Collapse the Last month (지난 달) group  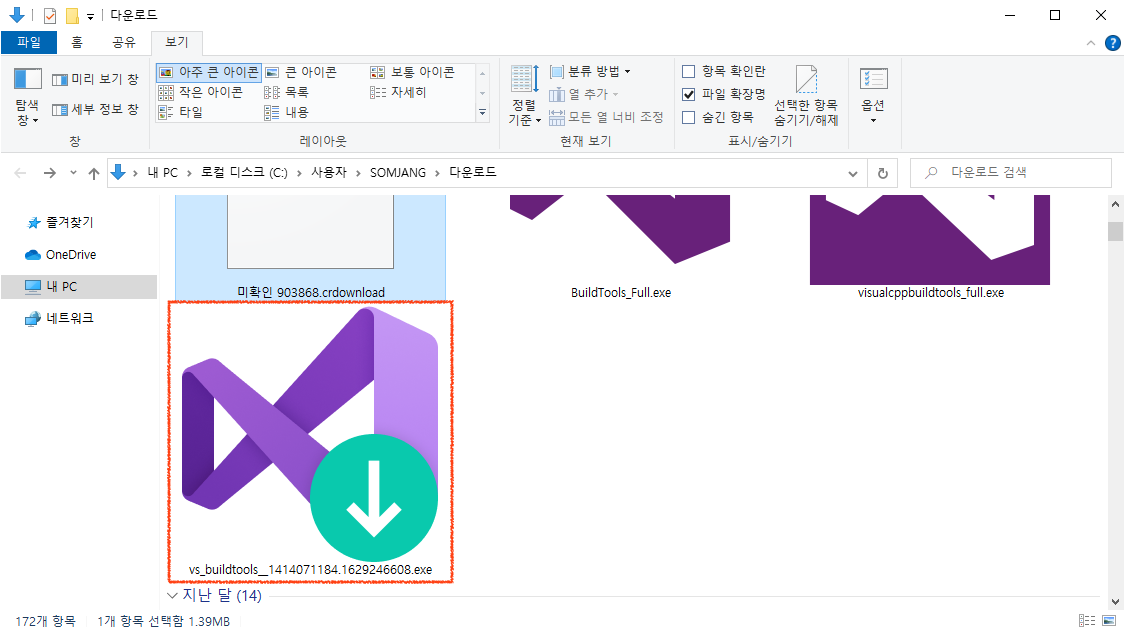pos(172,595)
